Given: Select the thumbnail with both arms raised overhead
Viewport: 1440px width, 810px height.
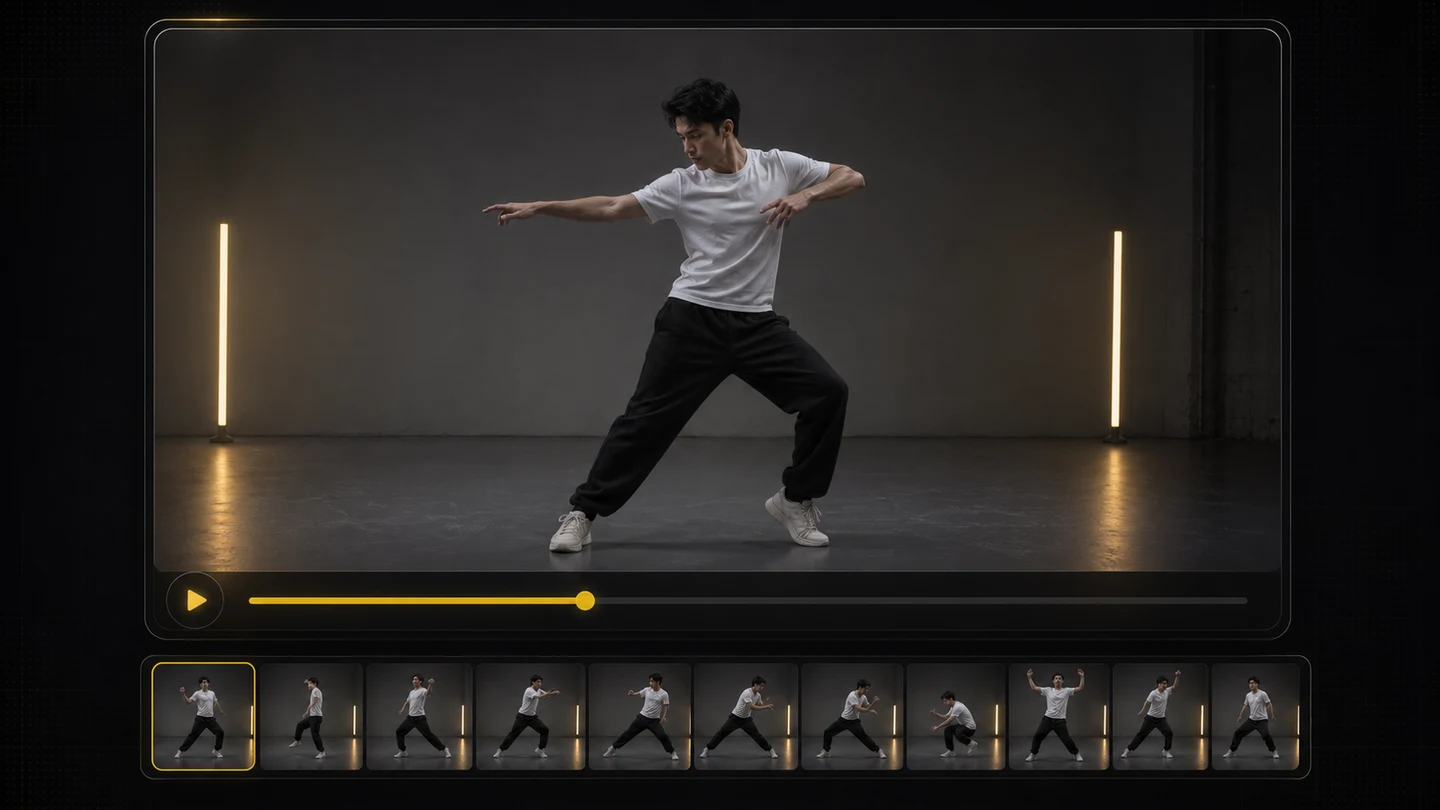Looking at the screenshot, I should coord(1059,716).
